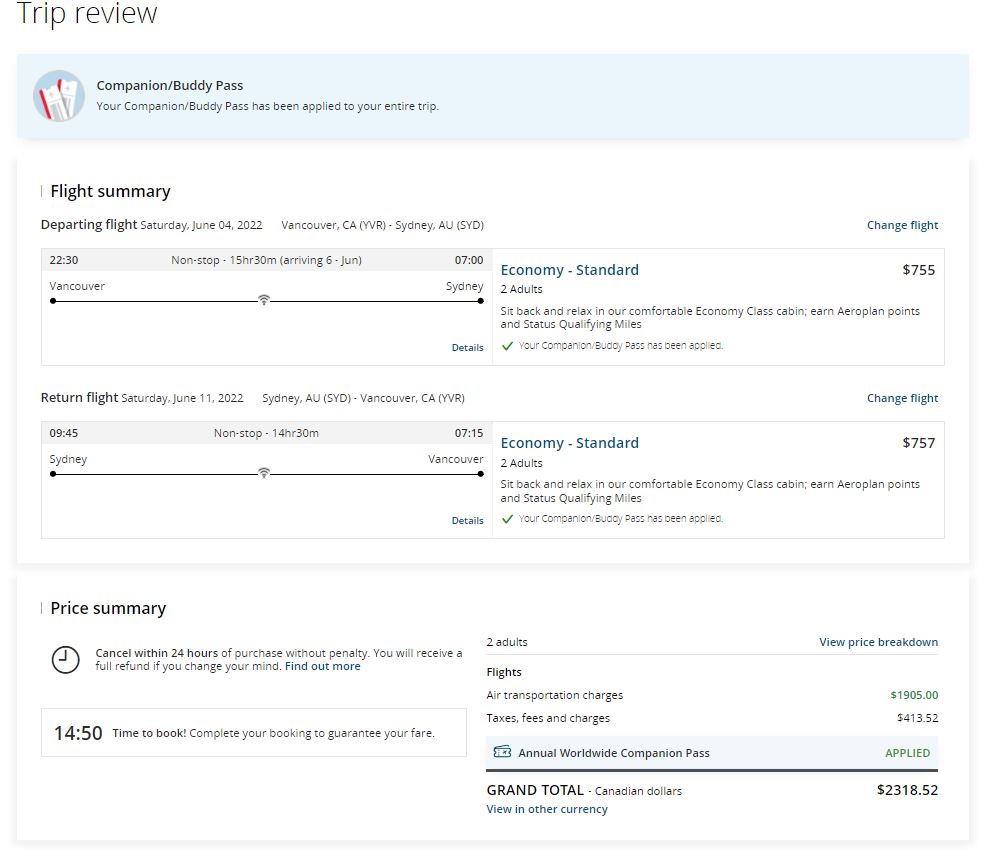This screenshot has width=1000, height=856.
Task: Click the grand total $2318.52 amount
Action: (x=907, y=790)
